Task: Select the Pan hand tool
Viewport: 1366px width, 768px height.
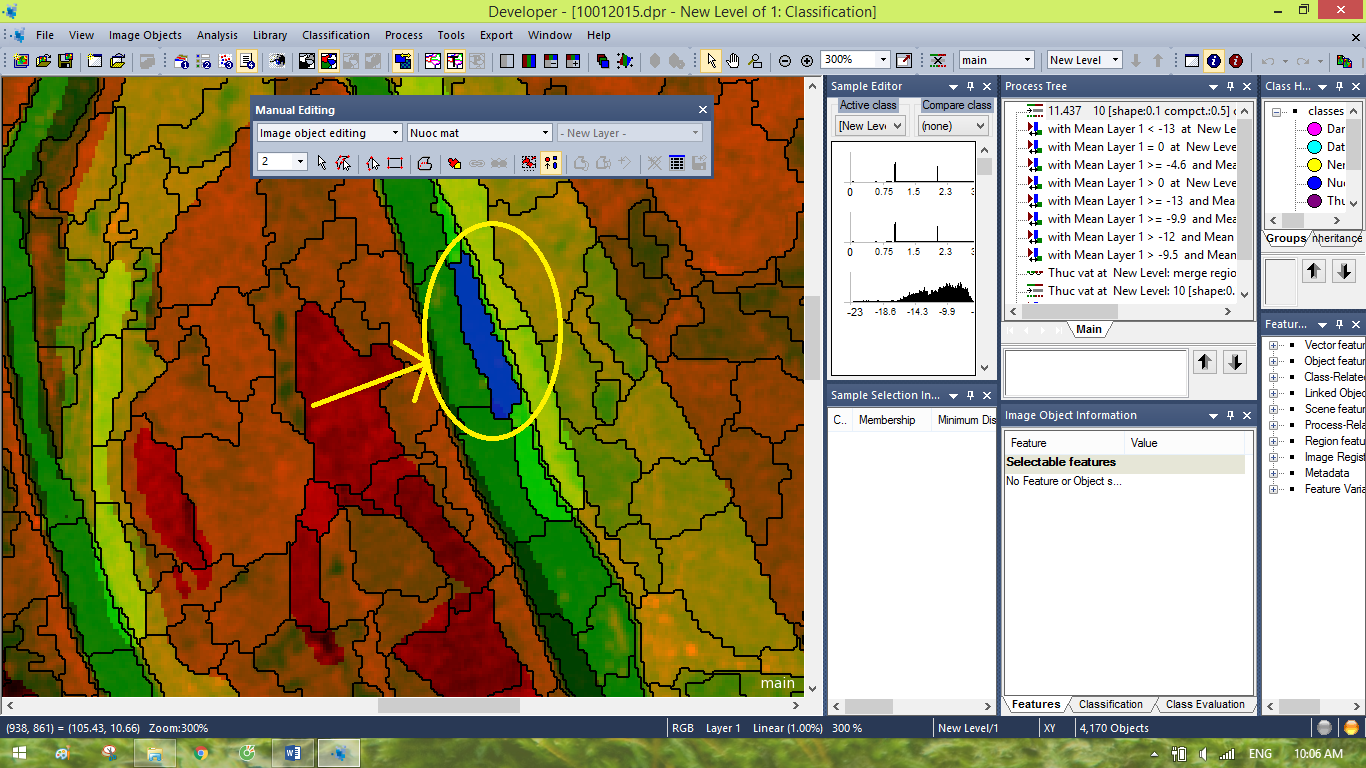Action: (x=732, y=60)
